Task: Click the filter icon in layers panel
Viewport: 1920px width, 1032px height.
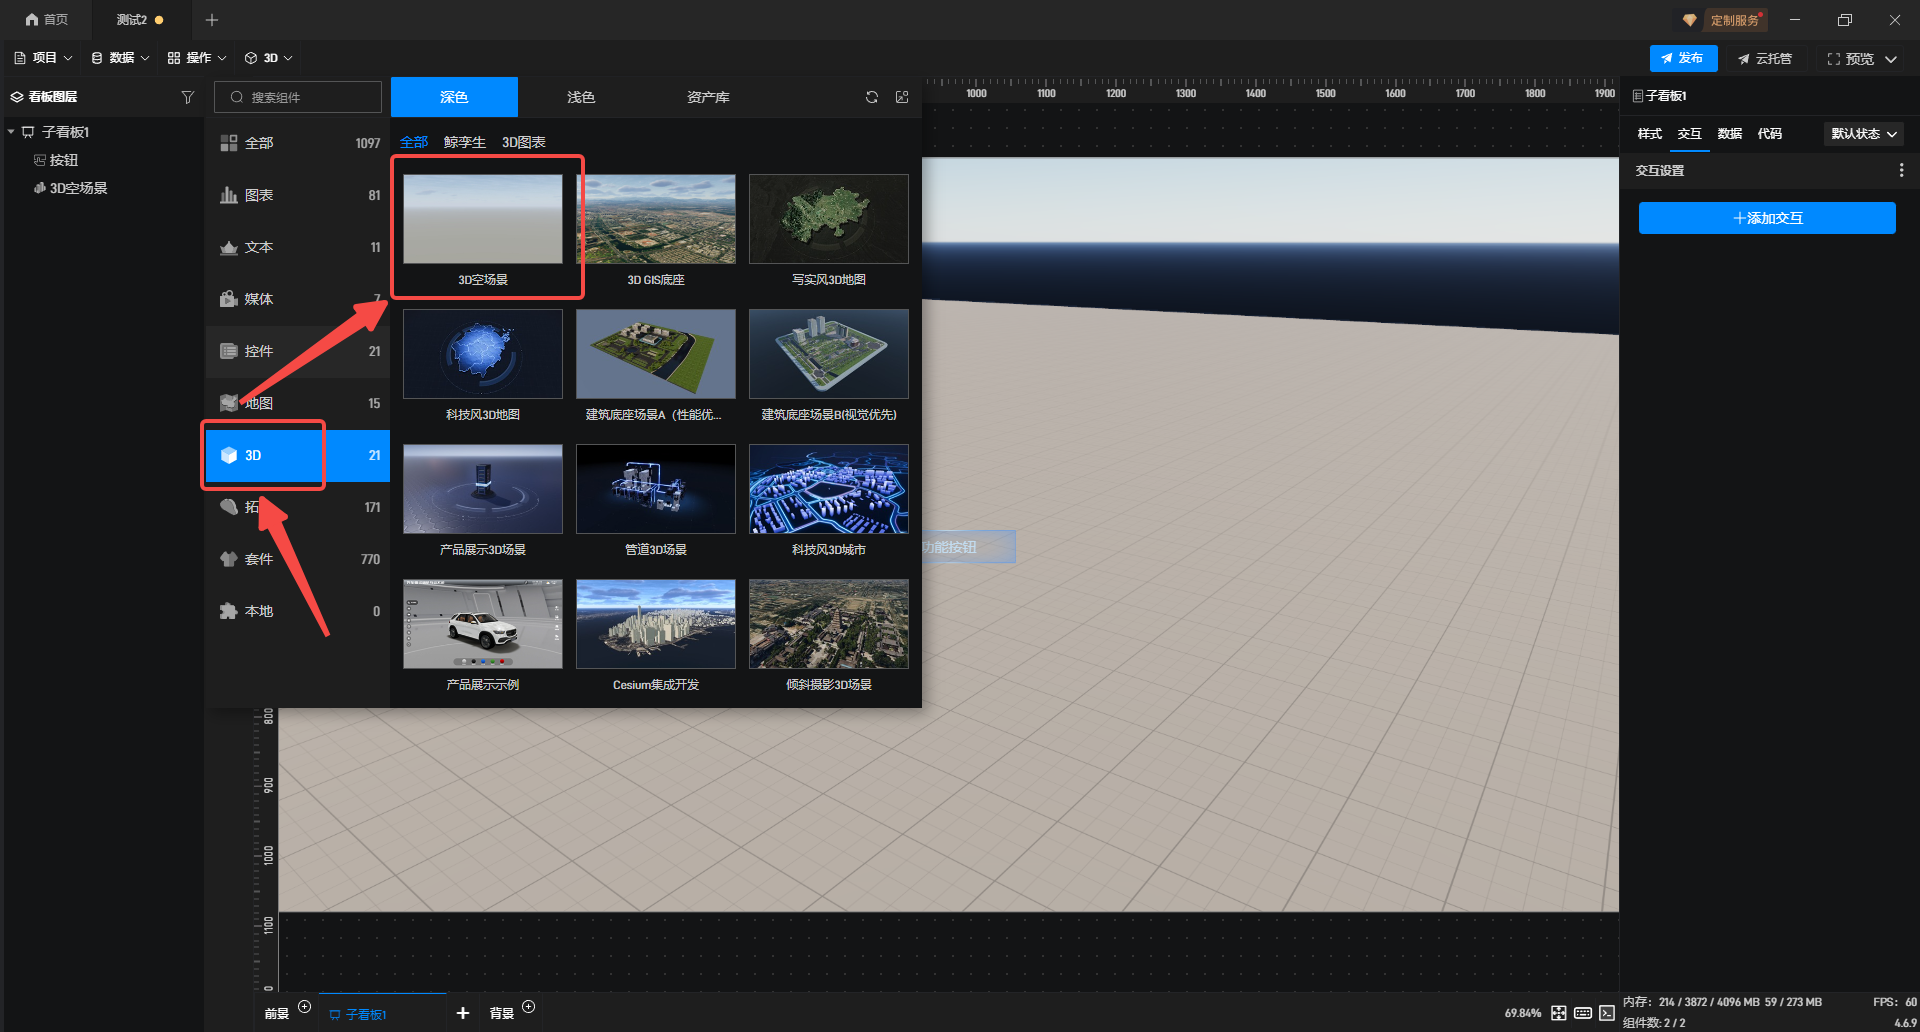Action: point(187,97)
